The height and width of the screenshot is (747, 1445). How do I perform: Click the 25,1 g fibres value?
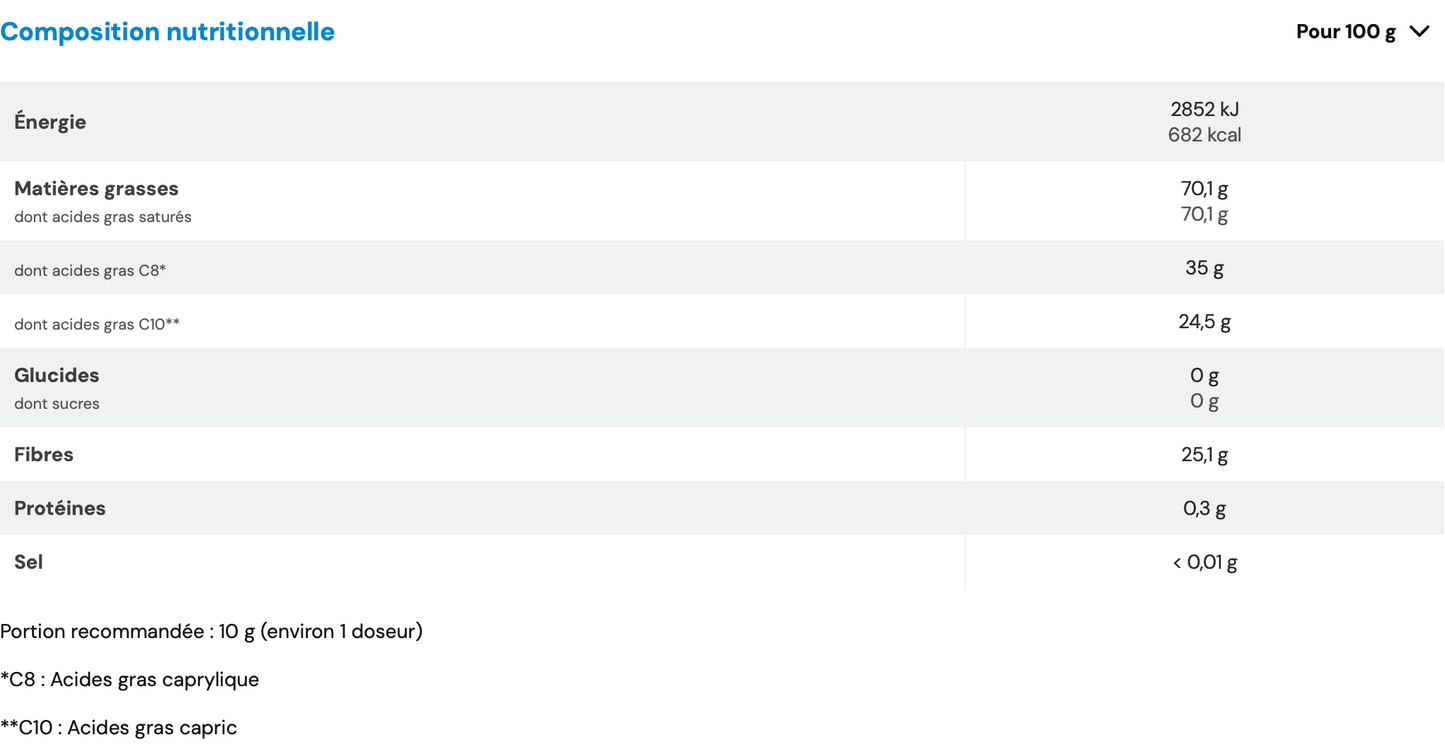coord(1204,455)
